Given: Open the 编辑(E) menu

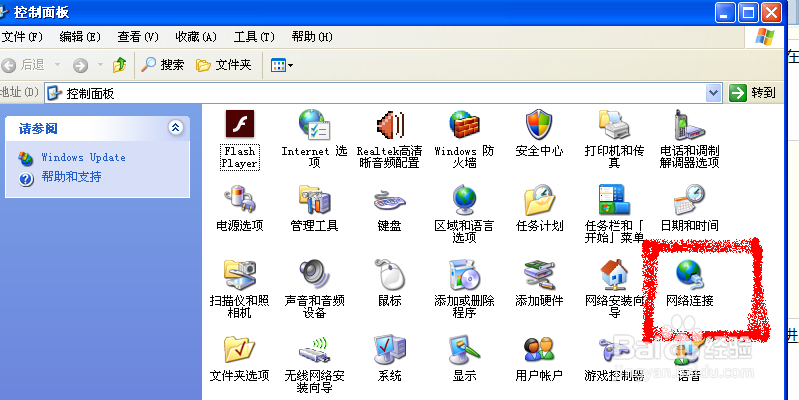Looking at the screenshot, I should [79, 37].
